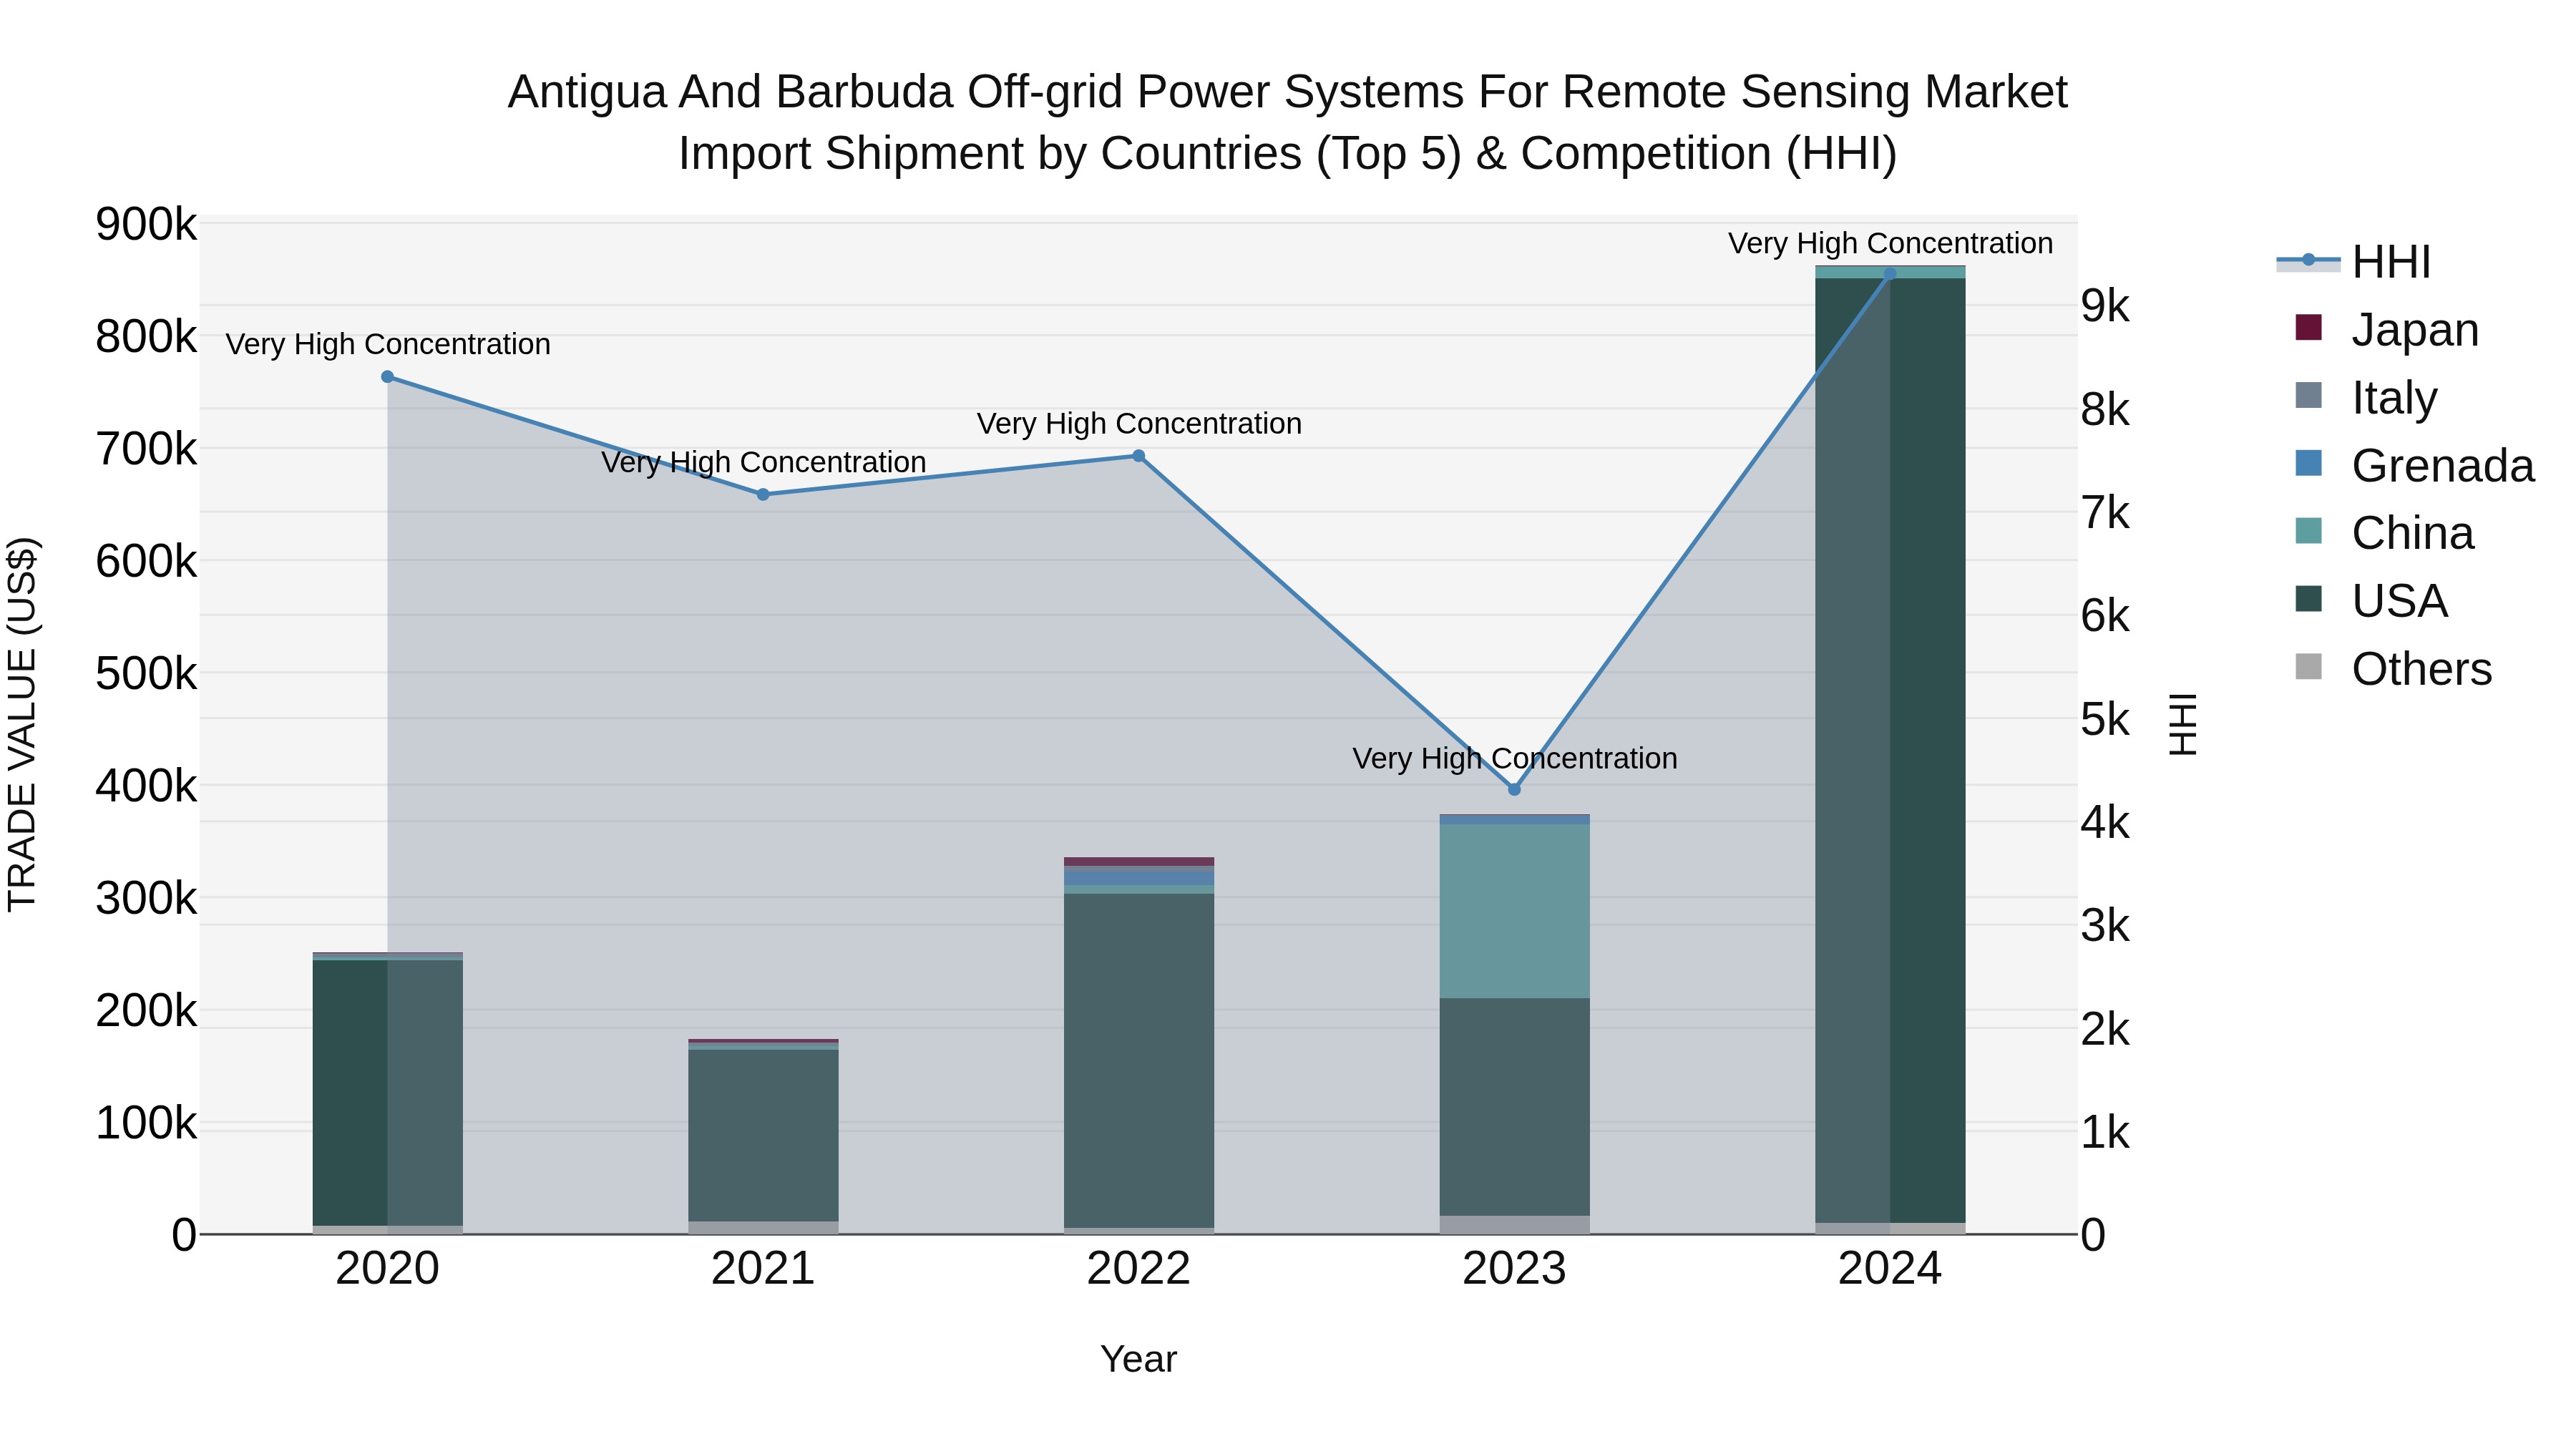Click the 2023 HHI data point
2576x1449 pixels.
click(x=1514, y=789)
